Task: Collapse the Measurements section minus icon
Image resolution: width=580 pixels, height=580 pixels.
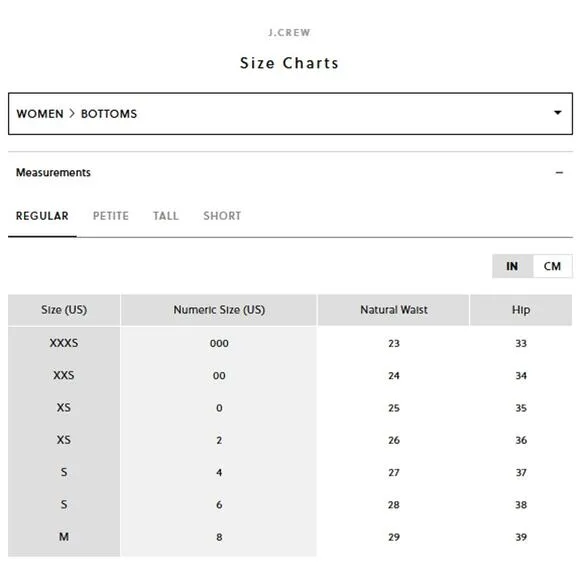Action: 559,173
